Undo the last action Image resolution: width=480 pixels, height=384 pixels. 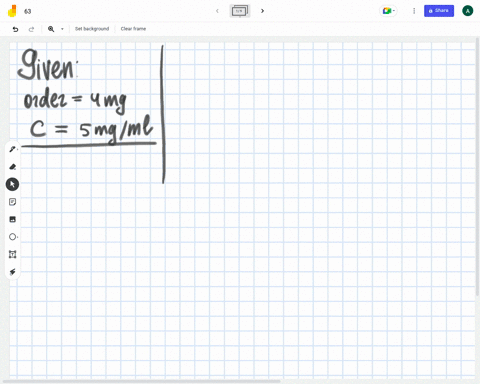[x=15, y=29]
